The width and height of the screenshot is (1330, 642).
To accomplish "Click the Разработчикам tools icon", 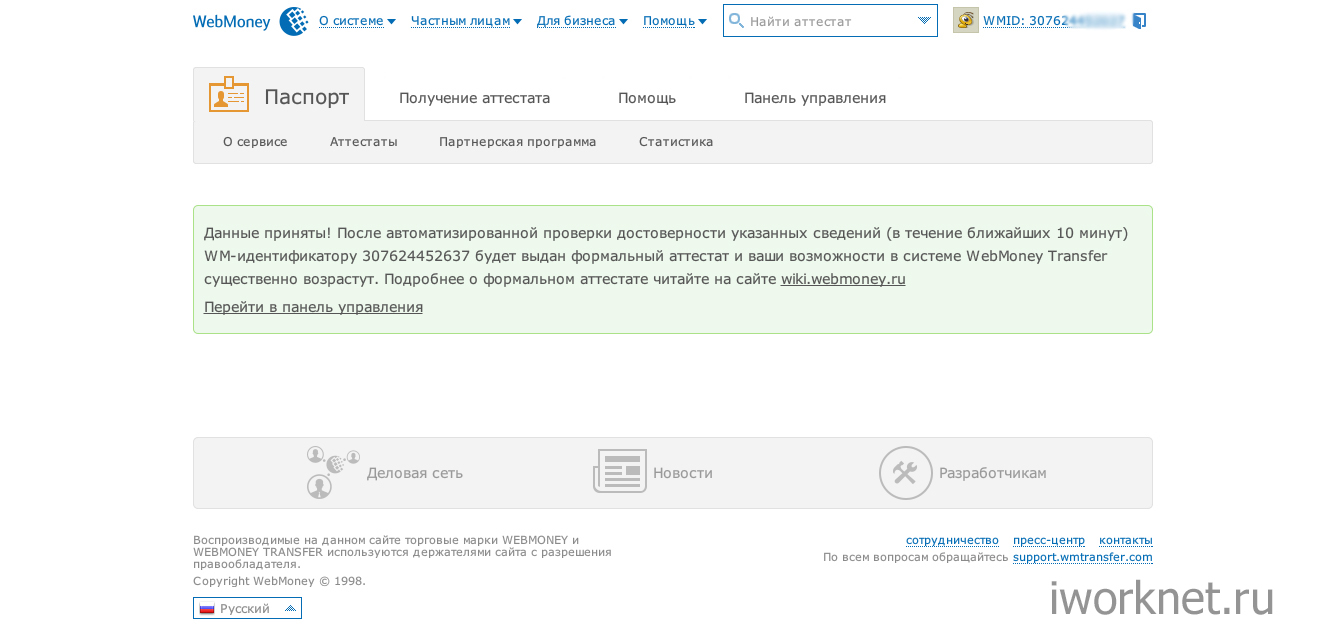I will 905,473.
